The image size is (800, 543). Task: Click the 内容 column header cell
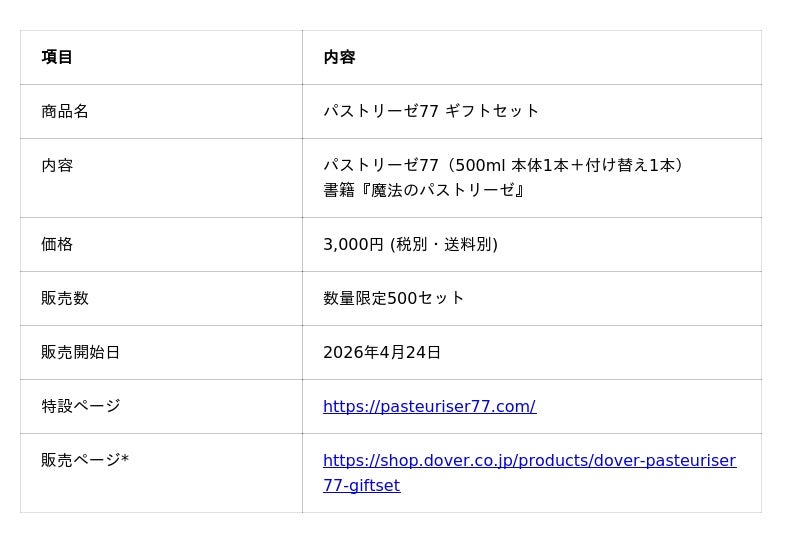[339, 57]
